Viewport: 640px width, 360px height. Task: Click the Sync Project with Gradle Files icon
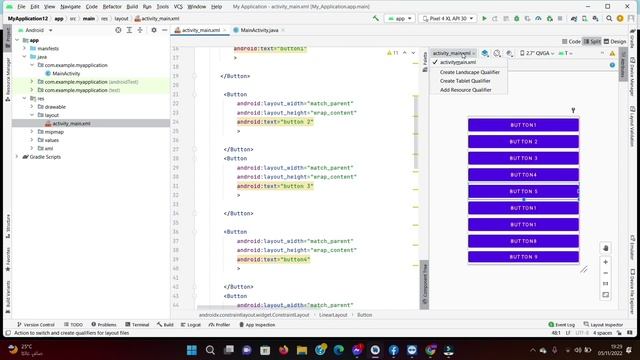point(573,18)
